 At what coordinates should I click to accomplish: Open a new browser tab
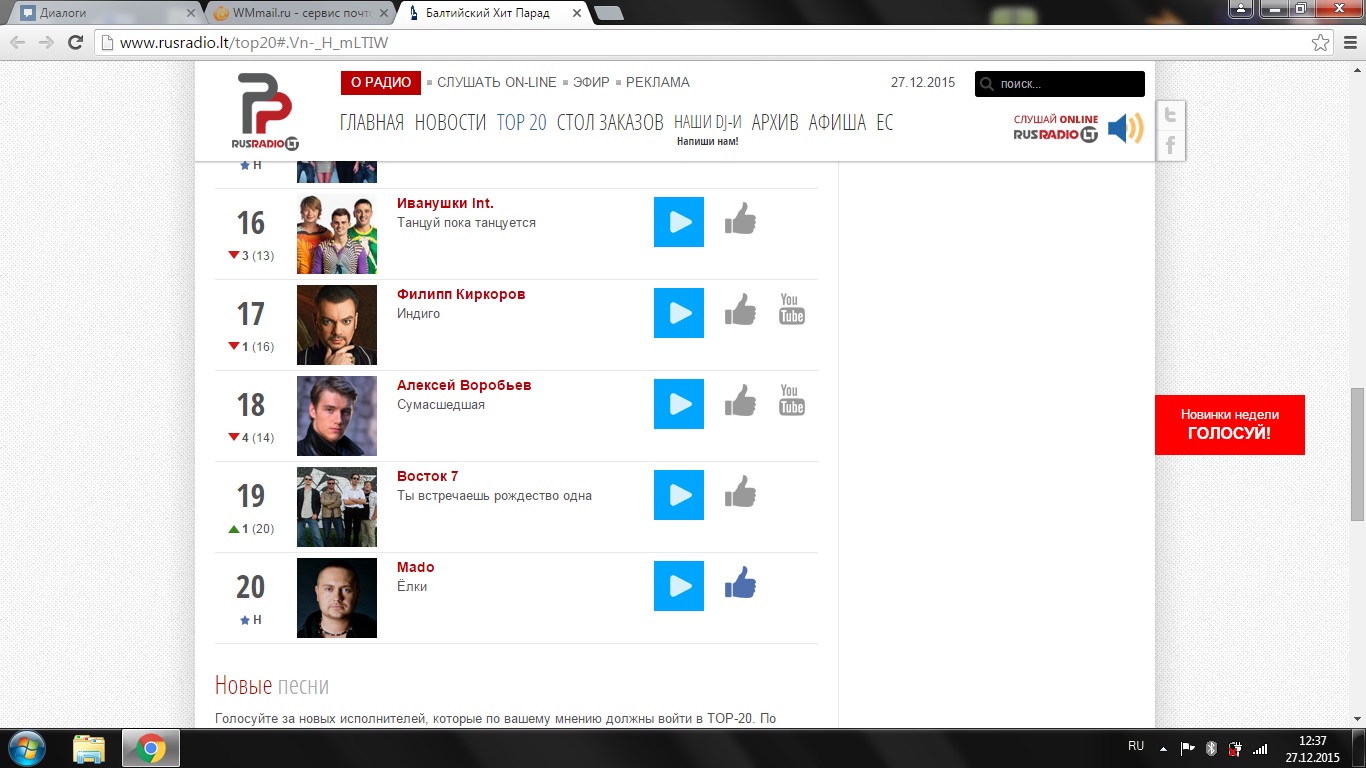tap(608, 13)
